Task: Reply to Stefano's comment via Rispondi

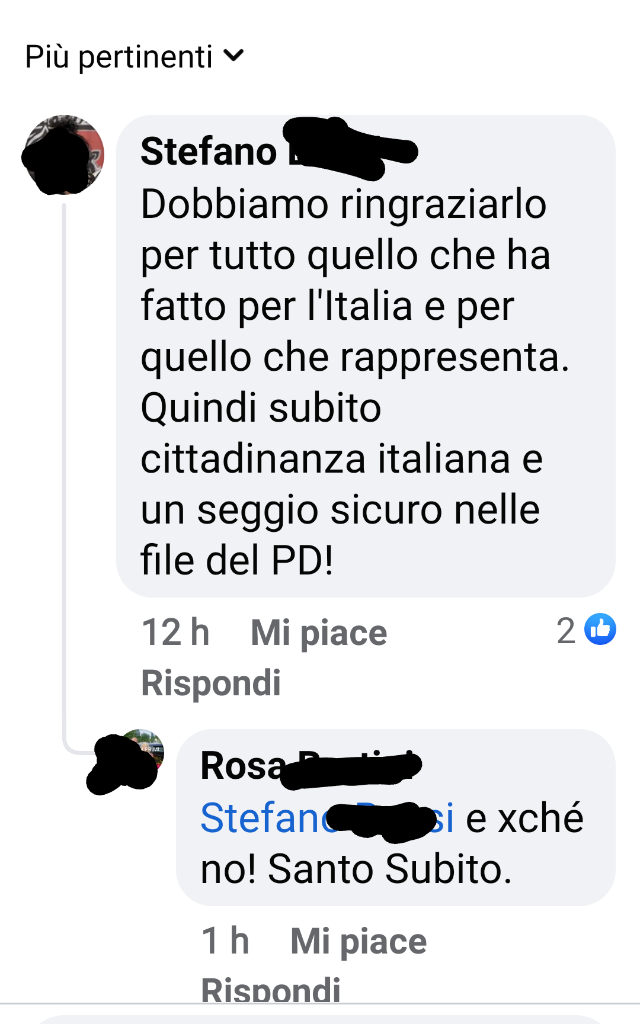Action: (x=211, y=683)
